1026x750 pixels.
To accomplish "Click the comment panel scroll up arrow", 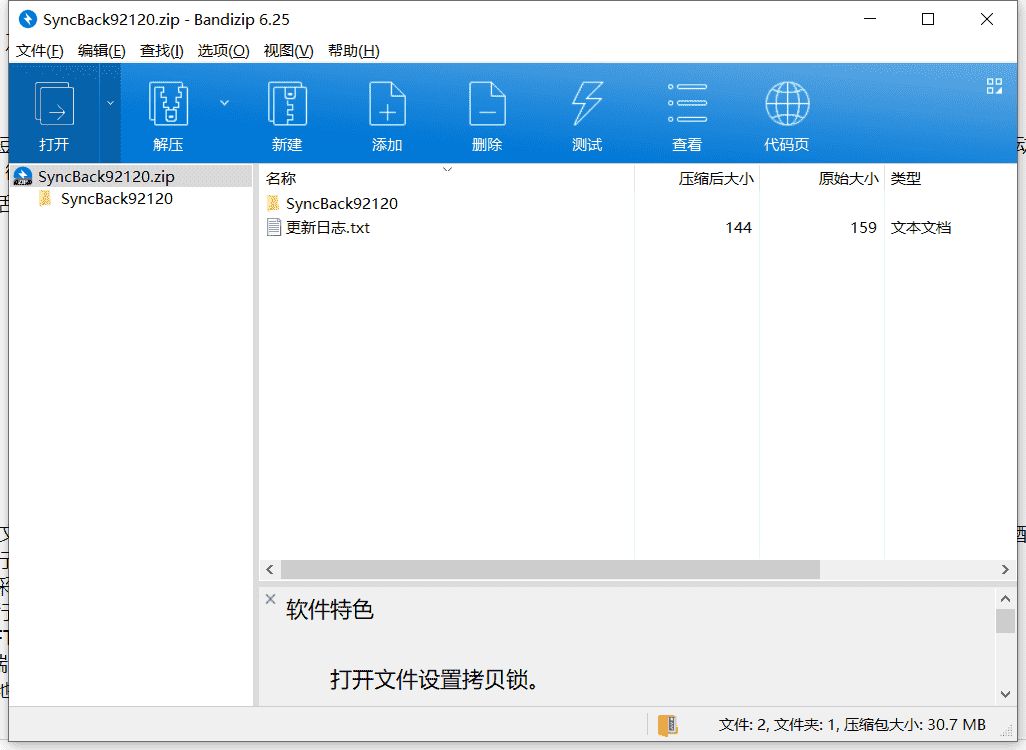I will 1005,598.
